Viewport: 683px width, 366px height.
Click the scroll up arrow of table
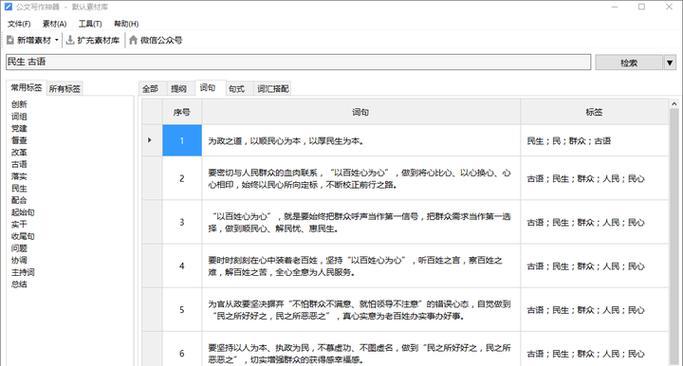coord(674,104)
